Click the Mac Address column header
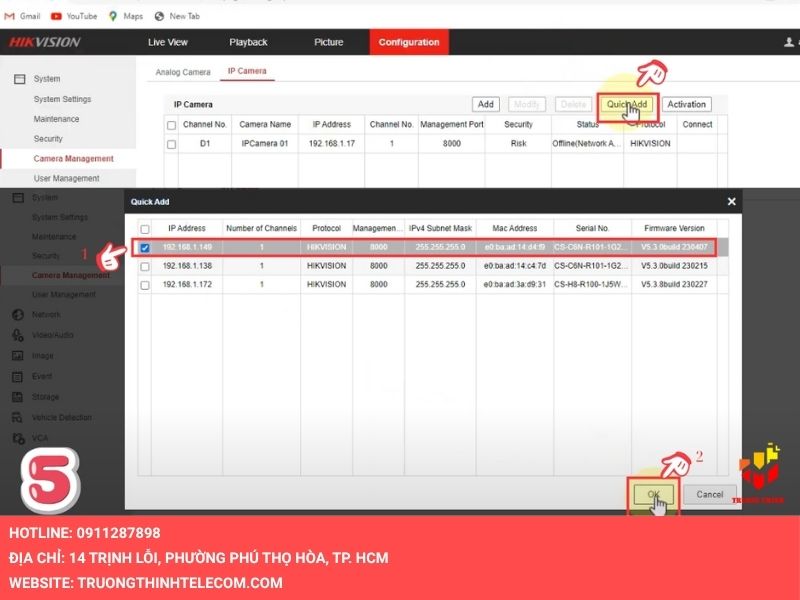 (514, 228)
